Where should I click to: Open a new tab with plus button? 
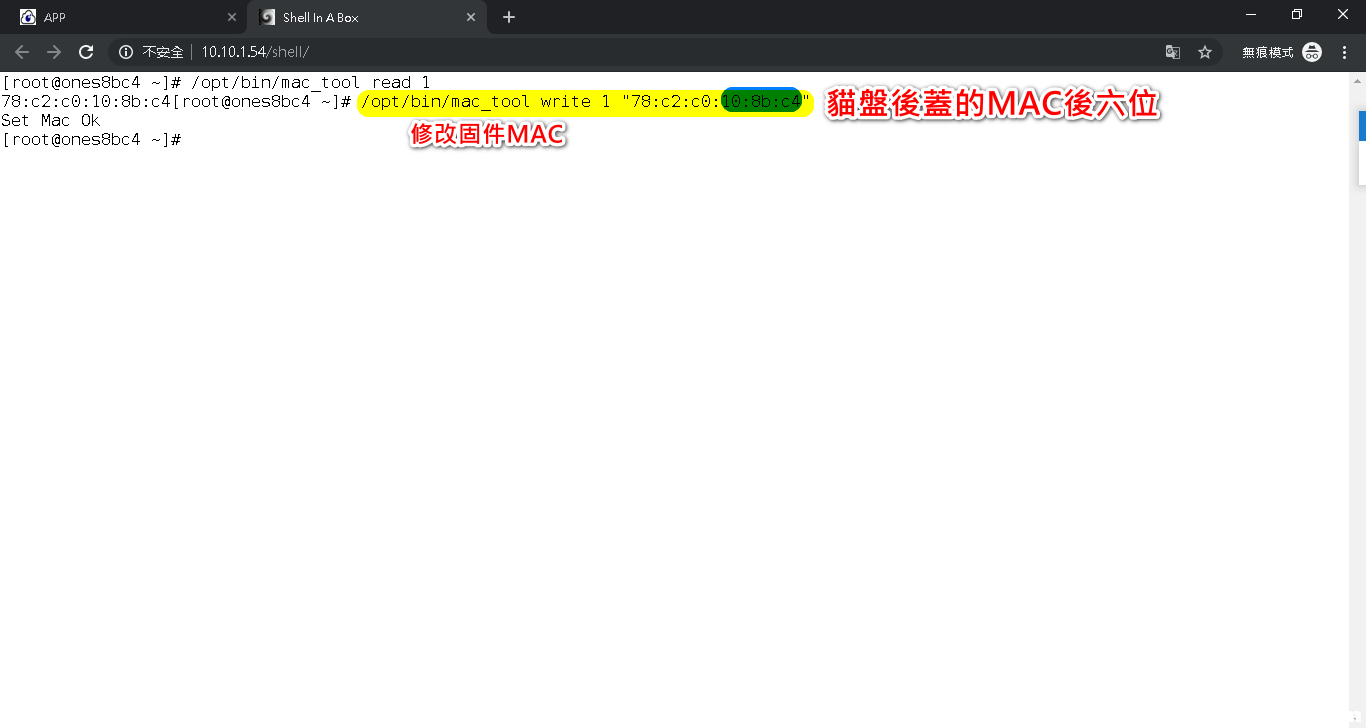point(509,17)
